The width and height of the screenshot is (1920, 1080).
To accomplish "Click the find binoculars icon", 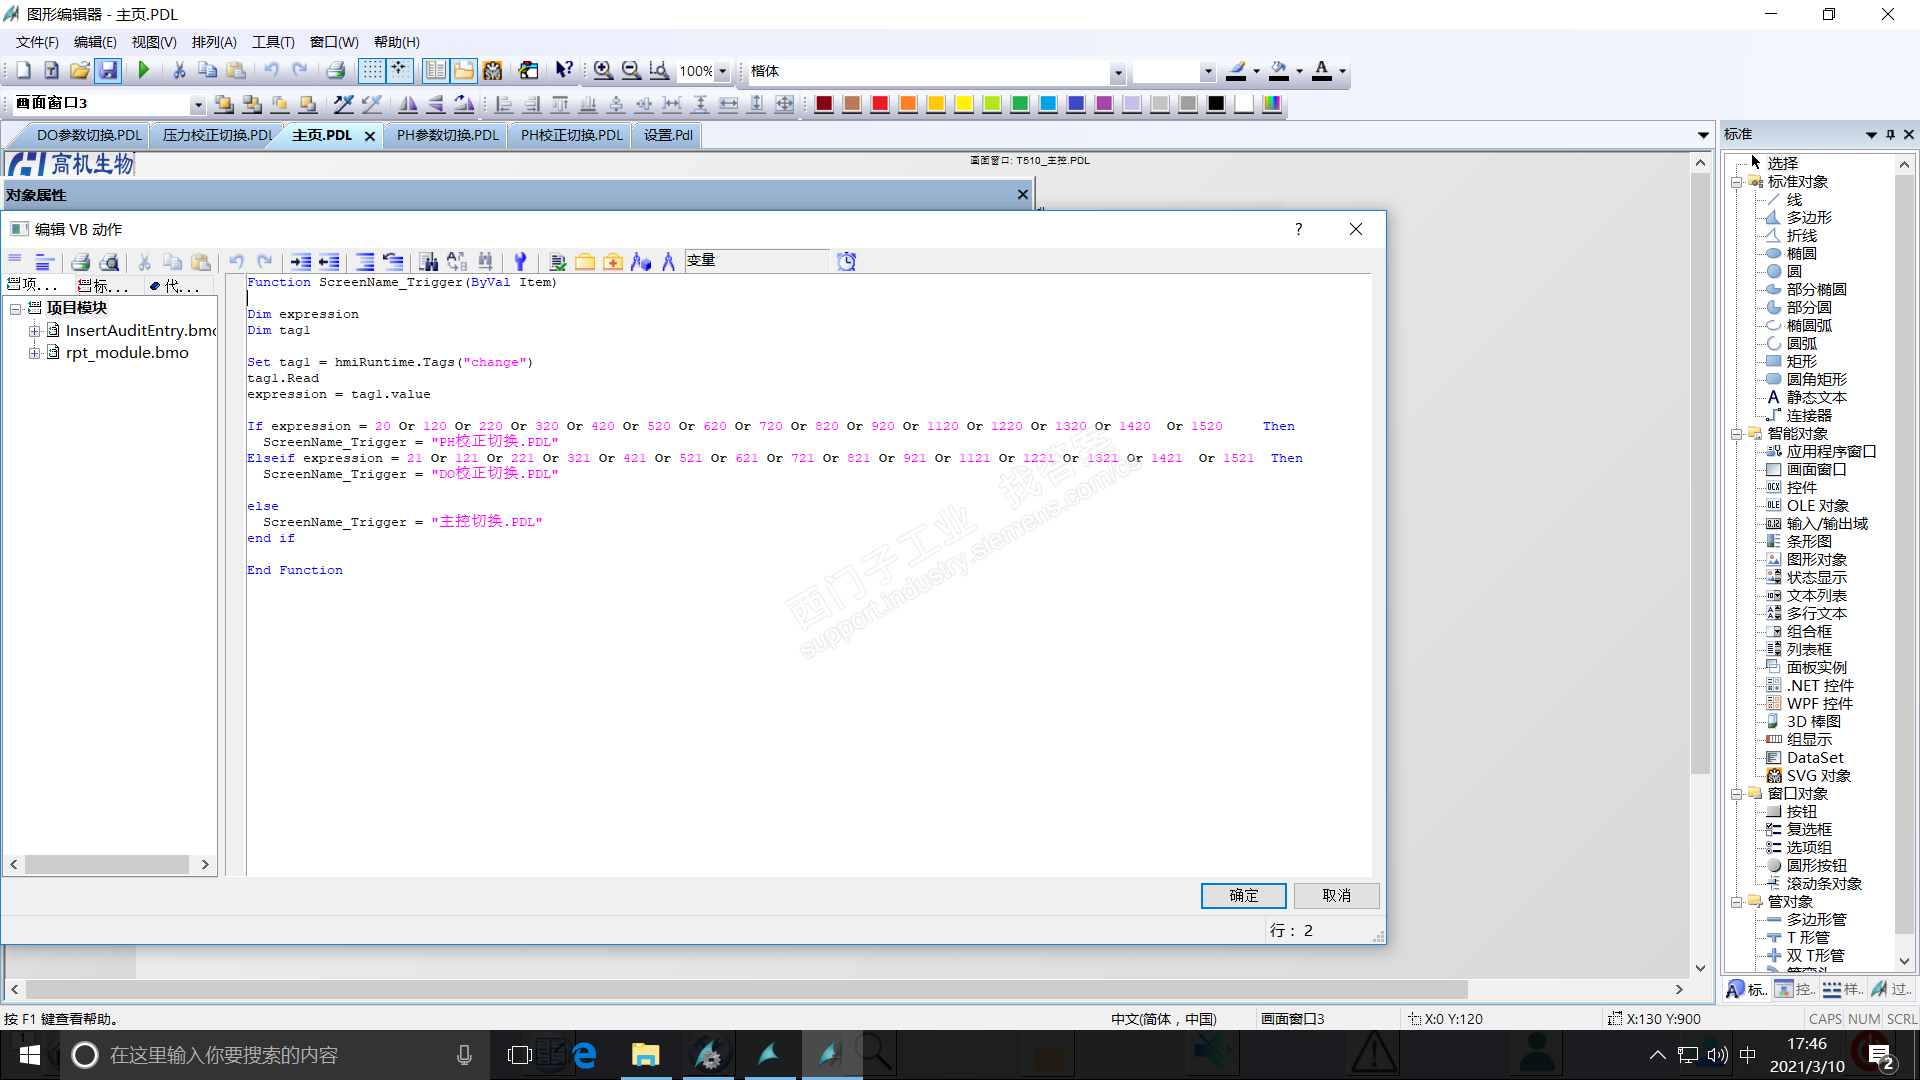I will coord(428,262).
